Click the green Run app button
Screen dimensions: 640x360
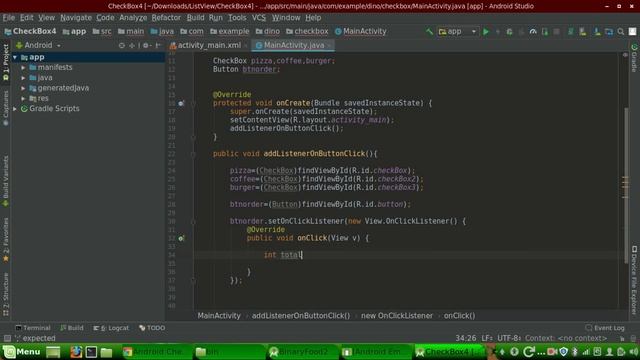coord(486,31)
